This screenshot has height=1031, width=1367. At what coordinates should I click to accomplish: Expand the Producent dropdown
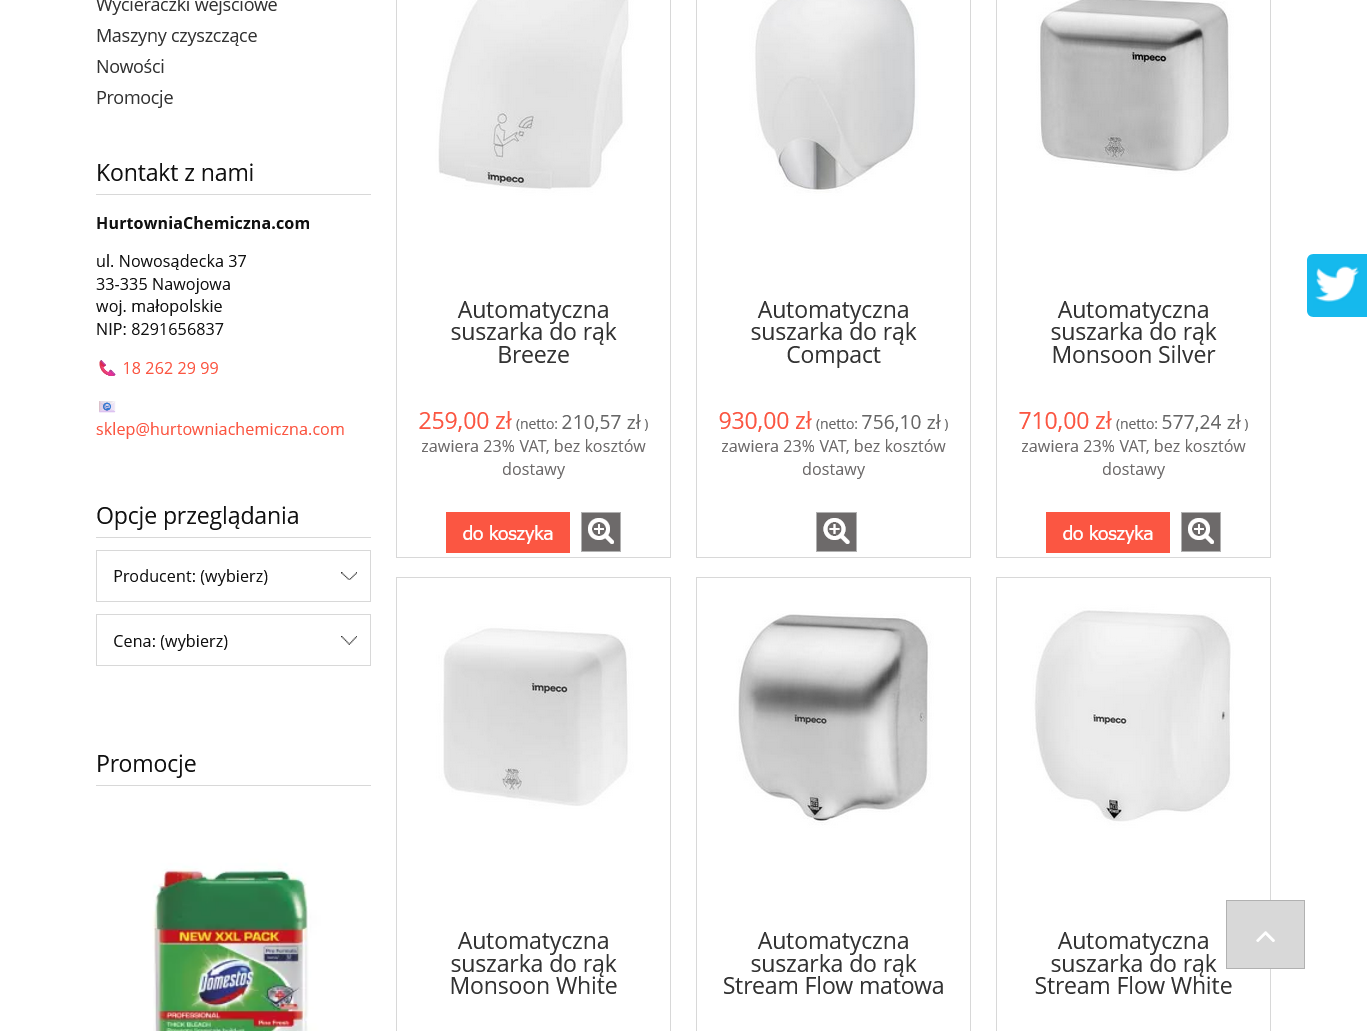[x=233, y=576]
